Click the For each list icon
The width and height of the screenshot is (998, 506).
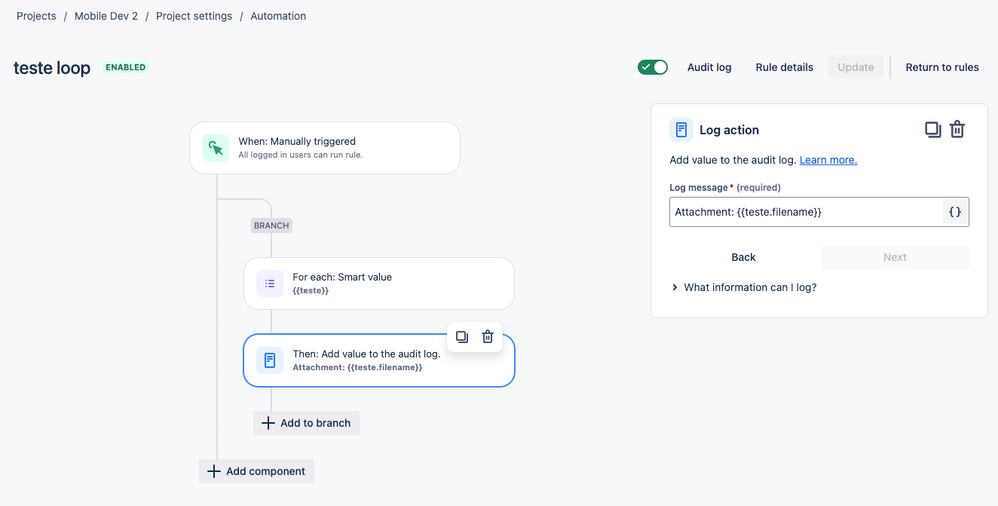click(x=270, y=283)
